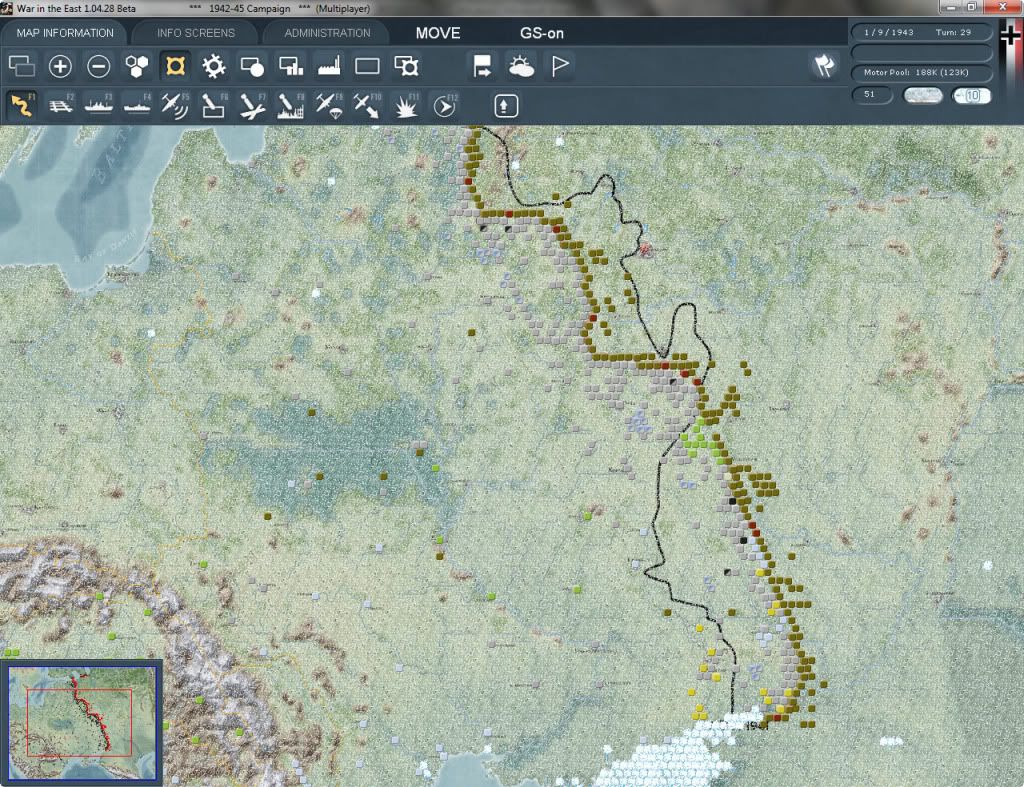Screen dimensions: 1024x787
Task: Click the GS-on ground support label
Action: click(x=541, y=33)
